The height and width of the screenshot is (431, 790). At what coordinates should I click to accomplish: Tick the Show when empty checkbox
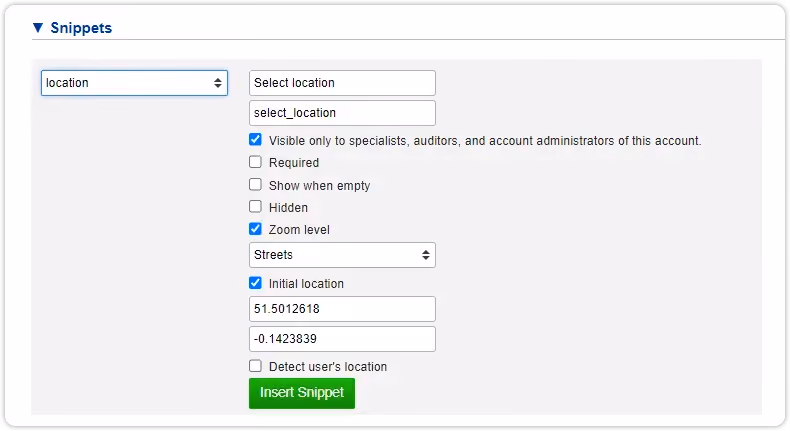pyautogui.click(x=255, y=184)
